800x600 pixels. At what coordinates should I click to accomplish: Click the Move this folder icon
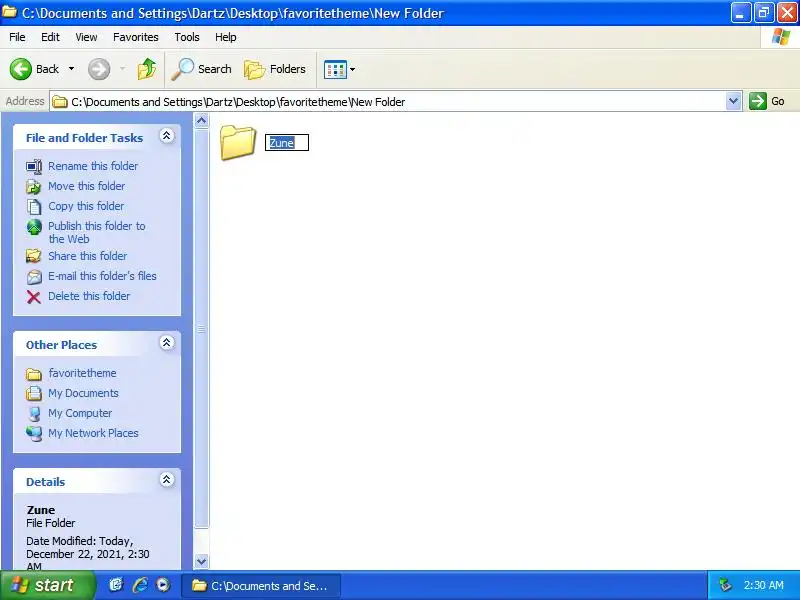(x=34, y=187)
